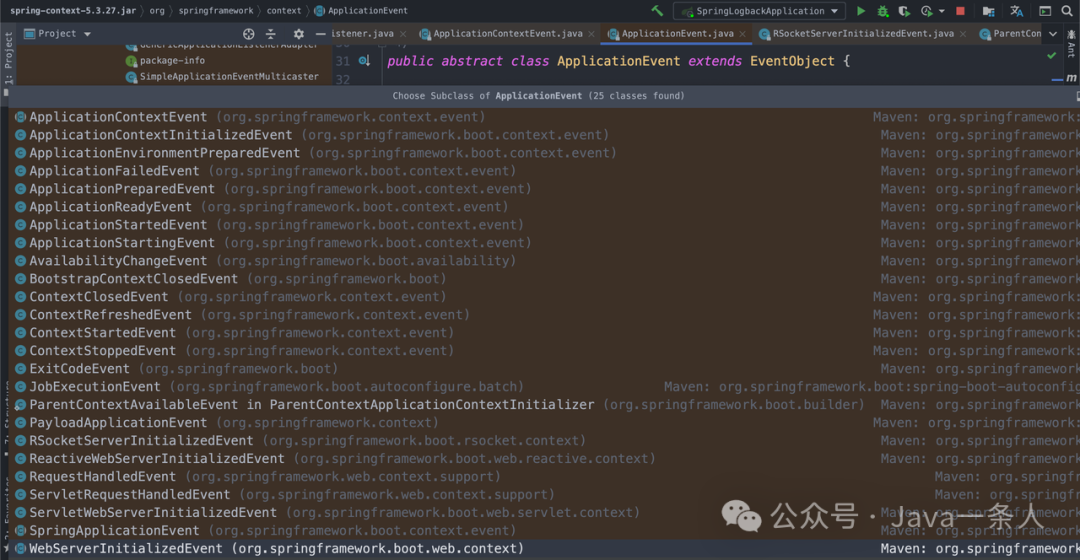Image resolution: width=1080 pixels, height=560 pixels.
Task: Click the red Stop icon
Action: click(x=960, y=11)
